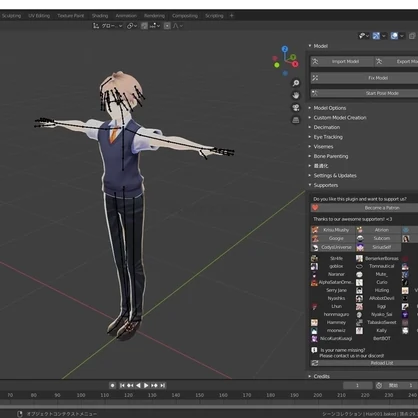Viewport: 418px width, 418px height.
Task: Open overlays options dropdown arrow
Action: click(402, 36)
